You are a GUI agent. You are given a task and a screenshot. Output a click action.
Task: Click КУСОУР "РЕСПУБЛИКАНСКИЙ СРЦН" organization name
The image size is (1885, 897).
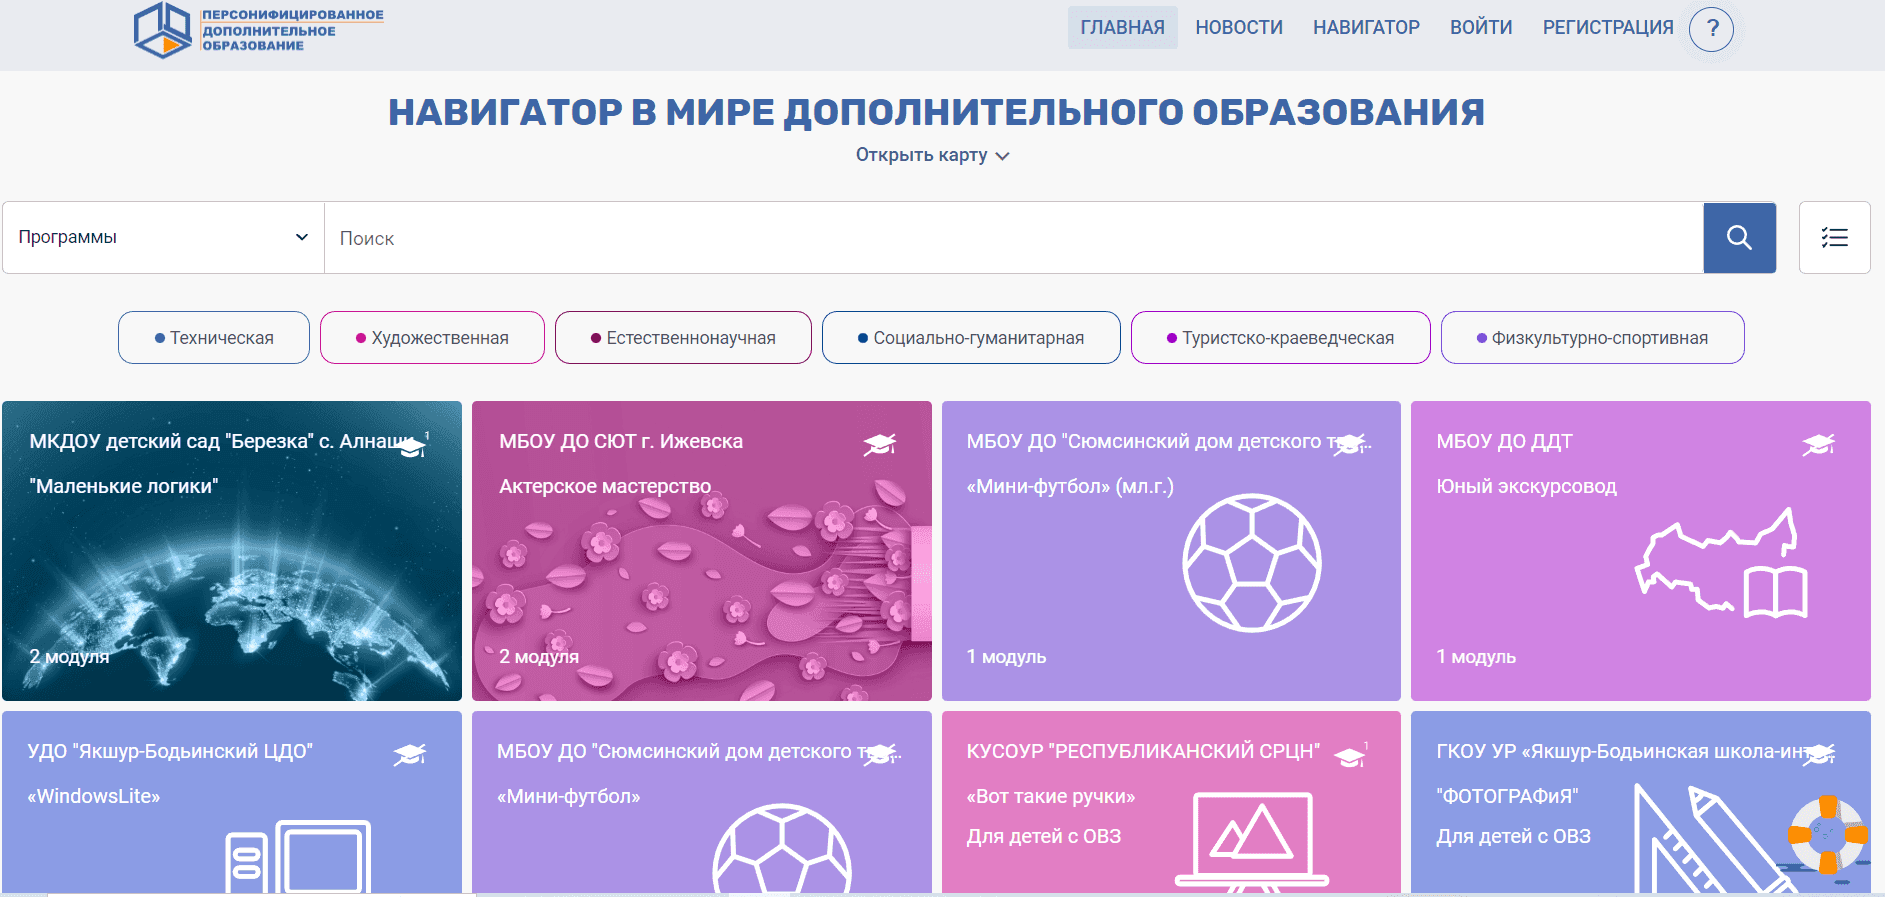1143,752
